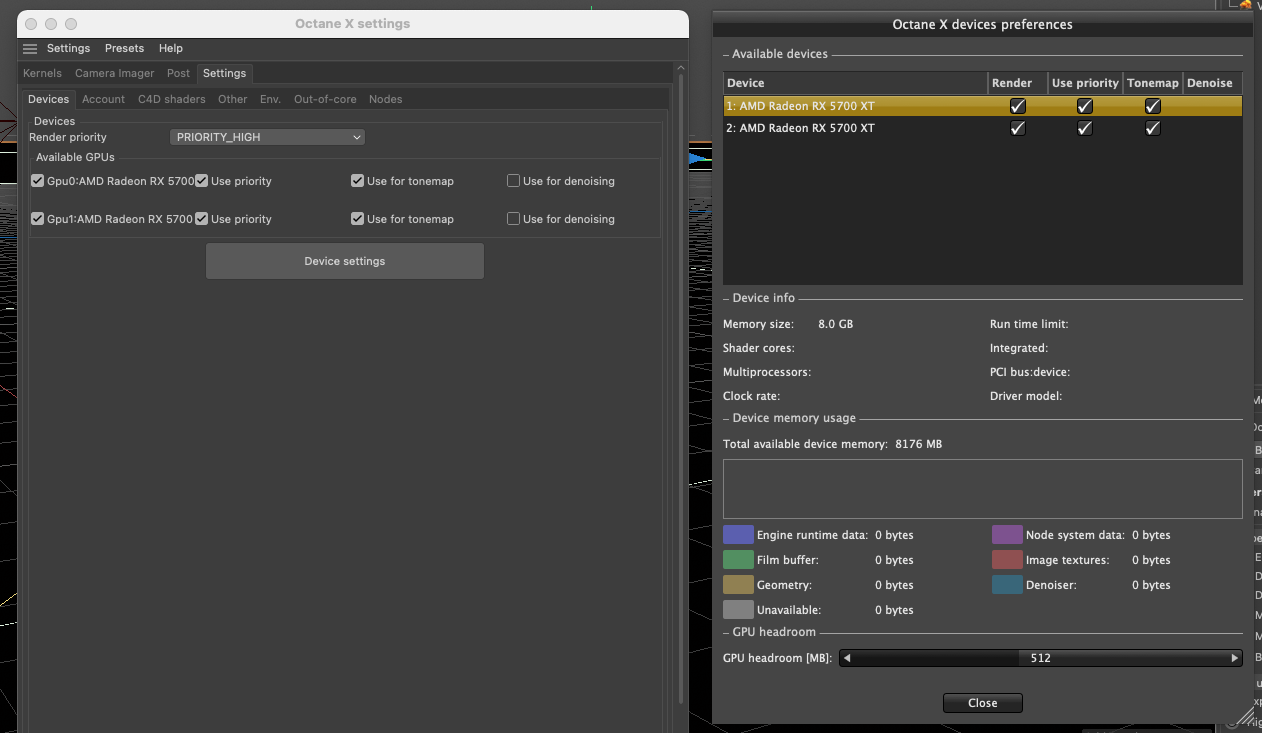Click the GPU headroom slider value 512
The width and height of the screenshot is (1262, 733).
coord(1041,658)
